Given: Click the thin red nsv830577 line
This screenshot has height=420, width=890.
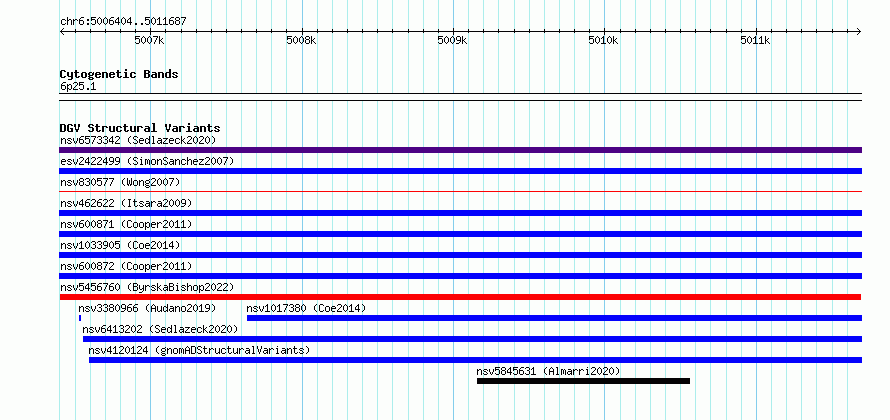Looking at the screenshot, I should point(460,192).
